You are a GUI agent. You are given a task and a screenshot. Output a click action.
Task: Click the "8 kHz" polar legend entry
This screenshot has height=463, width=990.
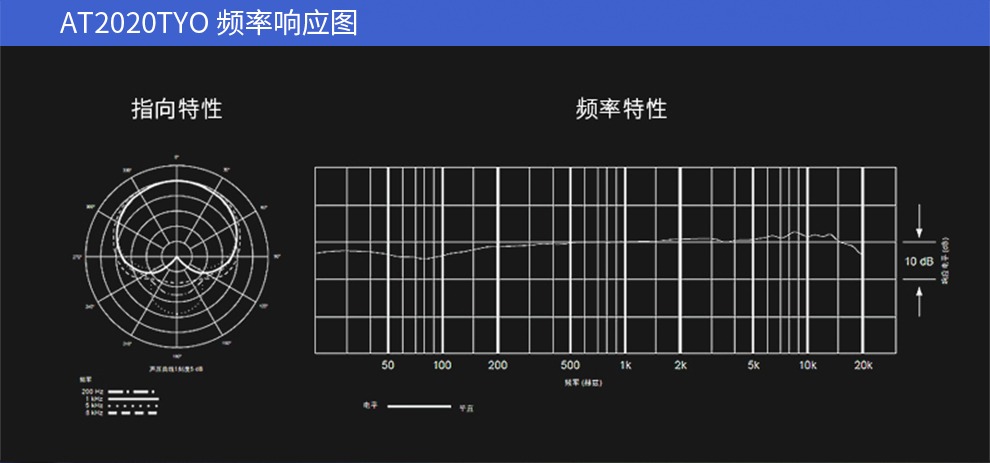coord(119,413)
